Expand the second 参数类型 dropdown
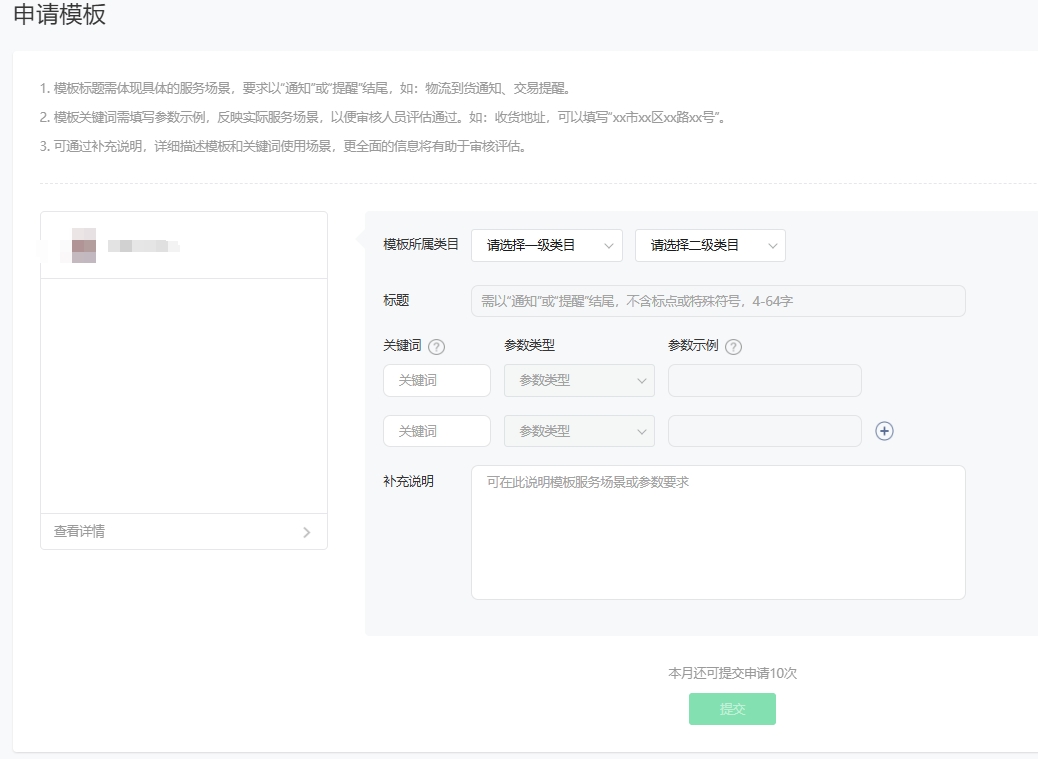 (579, 430)
